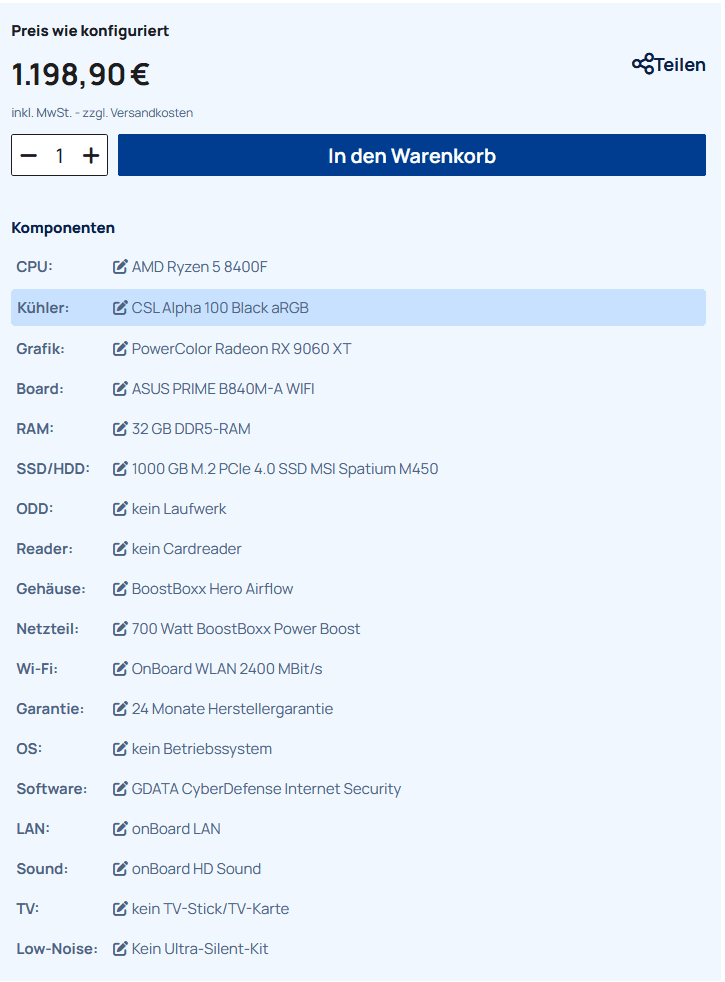Click the Teilen share link
The height and width of the screenshot is (982, 725).
[669, 65]
